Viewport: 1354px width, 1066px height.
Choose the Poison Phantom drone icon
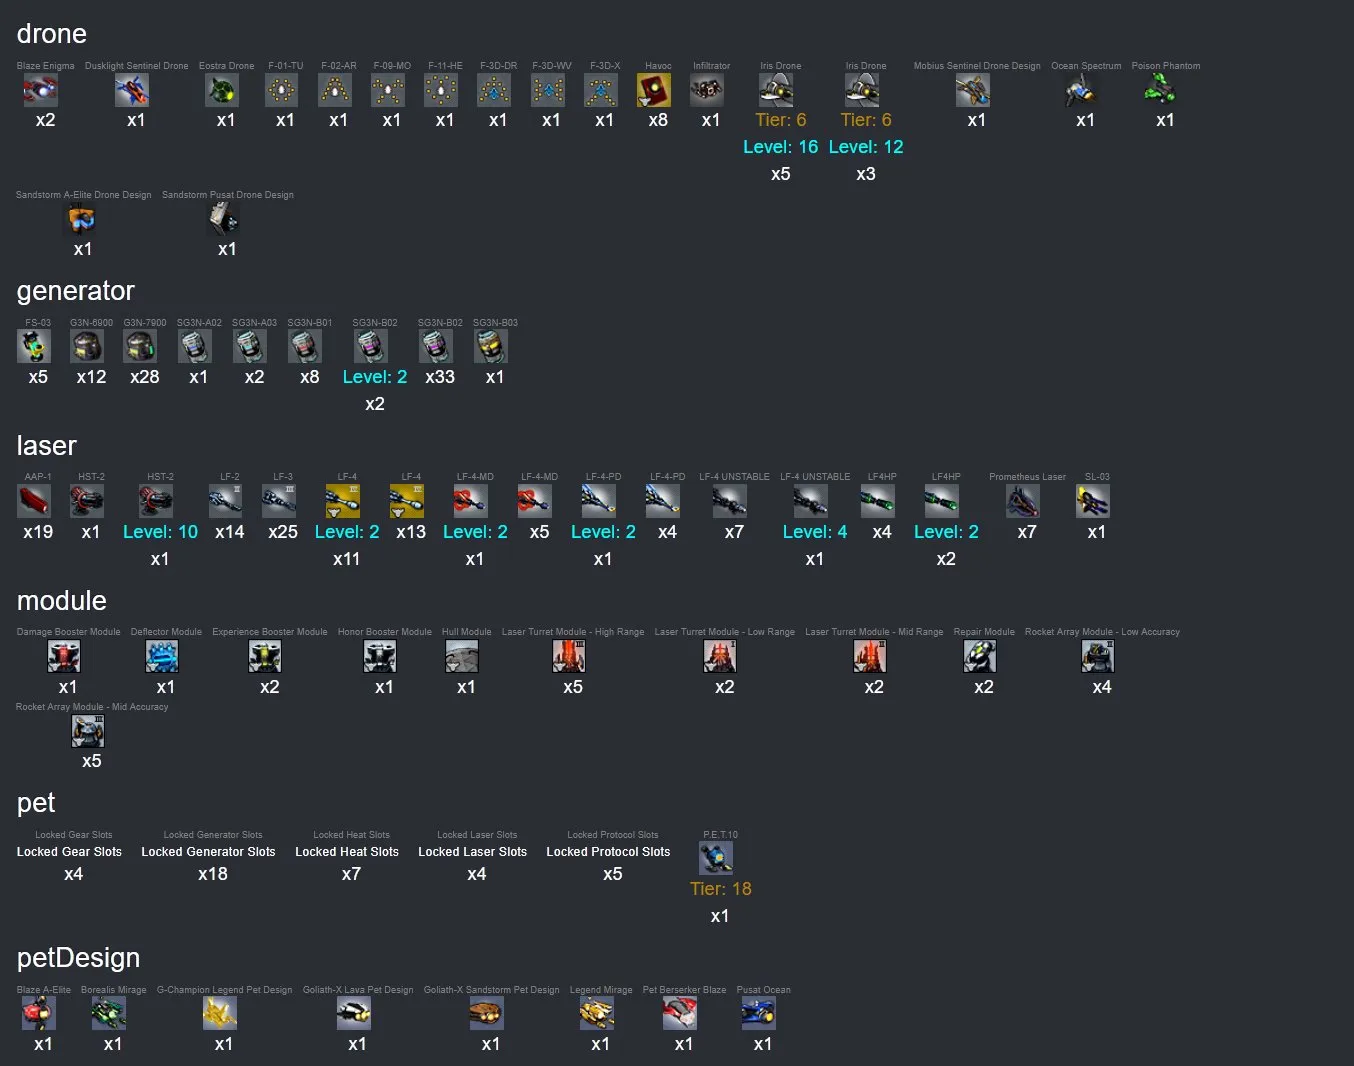point(1161,91)
